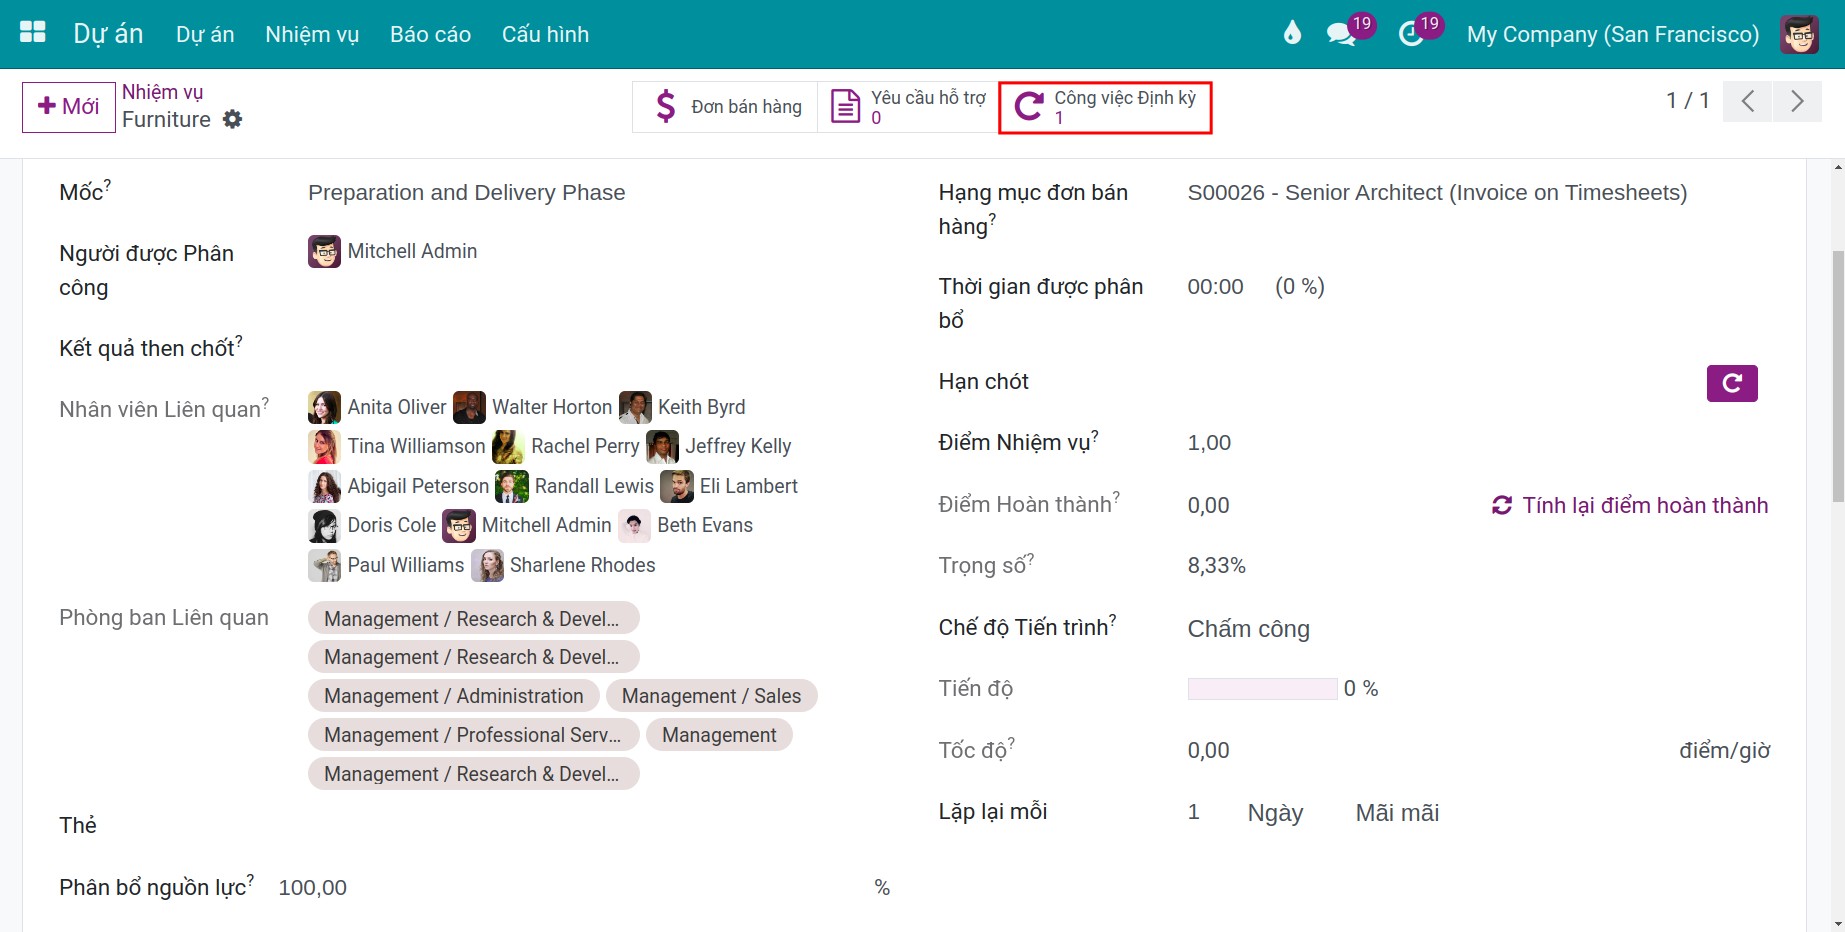
Task: Open the Nhiệm vụ top menu
Action: 312,34
